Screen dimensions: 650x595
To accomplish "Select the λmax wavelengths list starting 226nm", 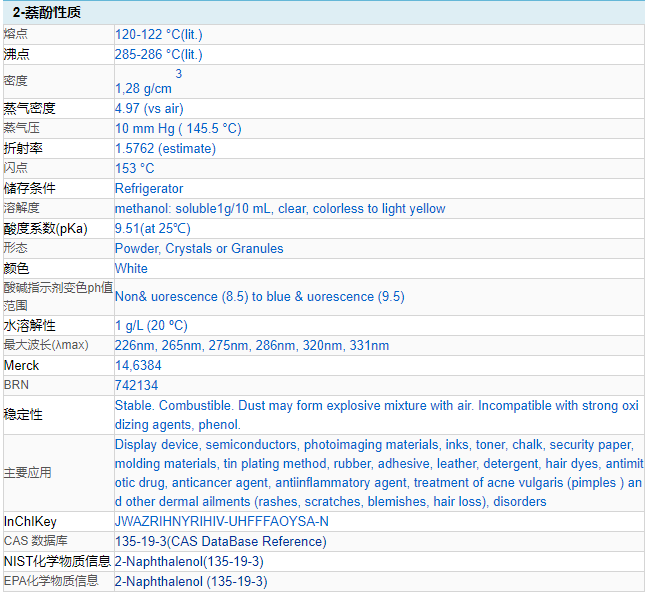I will coord(252,345).
